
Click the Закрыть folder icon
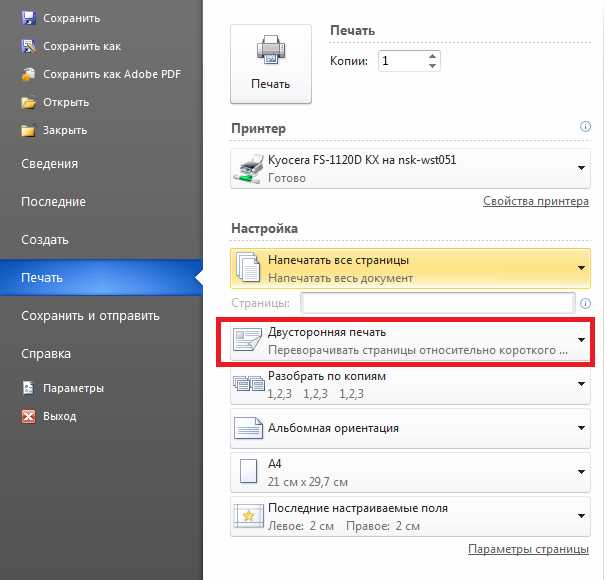point(27,130)
